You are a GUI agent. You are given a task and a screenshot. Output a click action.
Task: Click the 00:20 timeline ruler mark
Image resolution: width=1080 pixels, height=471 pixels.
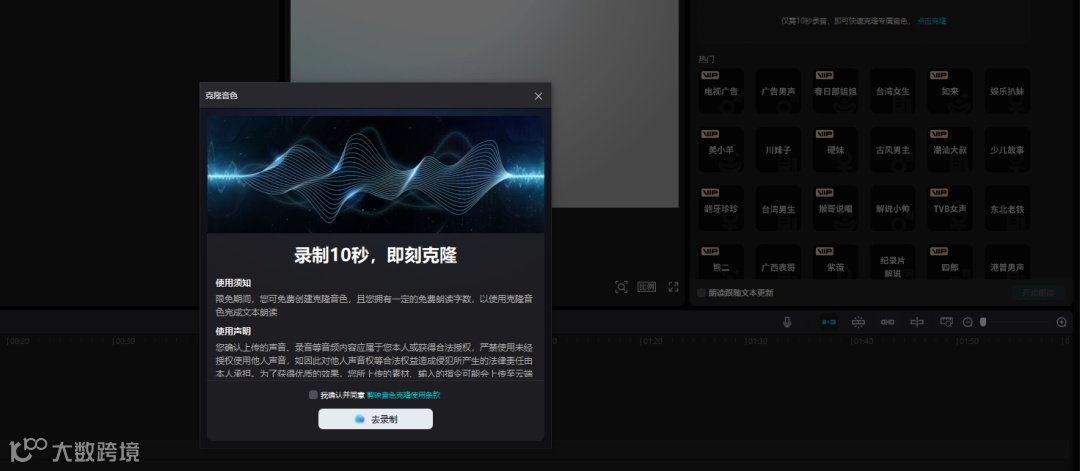coord(18,342)
